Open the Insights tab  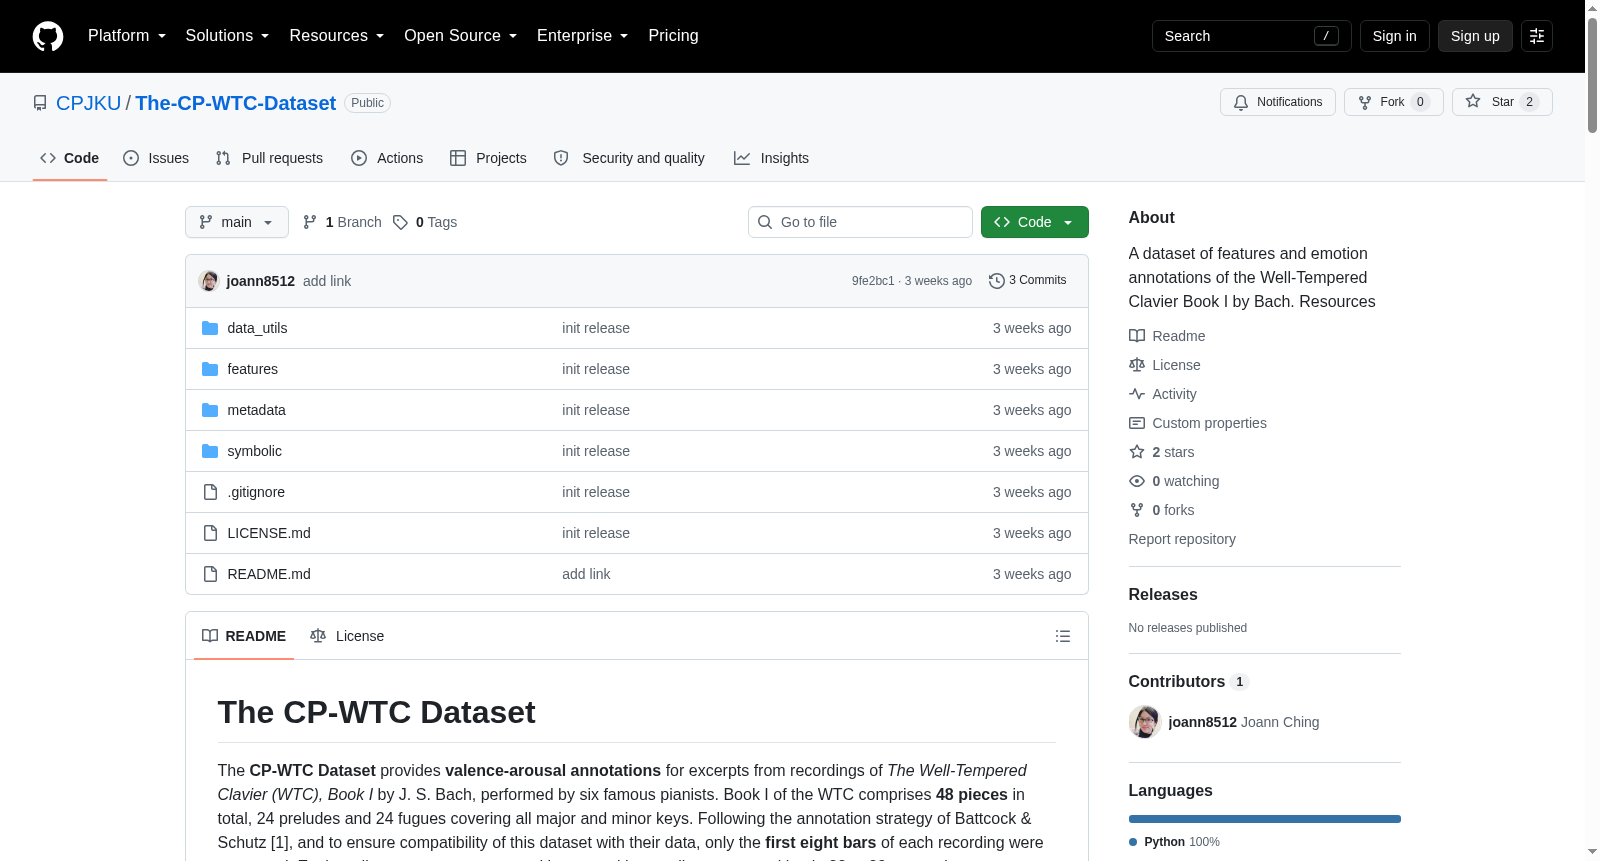[771, 158]
